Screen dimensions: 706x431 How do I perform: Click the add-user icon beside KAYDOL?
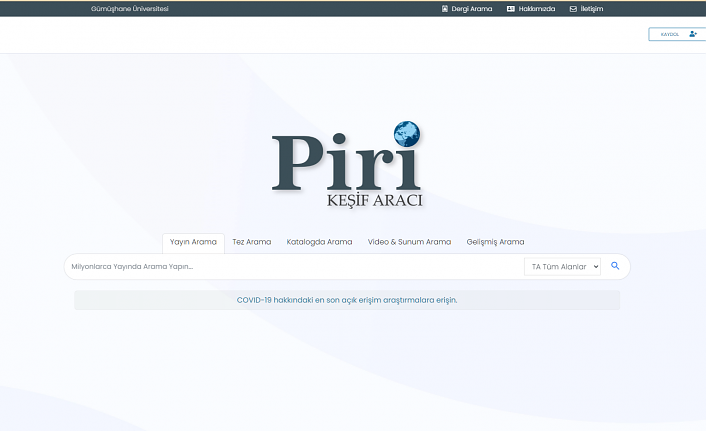pos(693,34)
